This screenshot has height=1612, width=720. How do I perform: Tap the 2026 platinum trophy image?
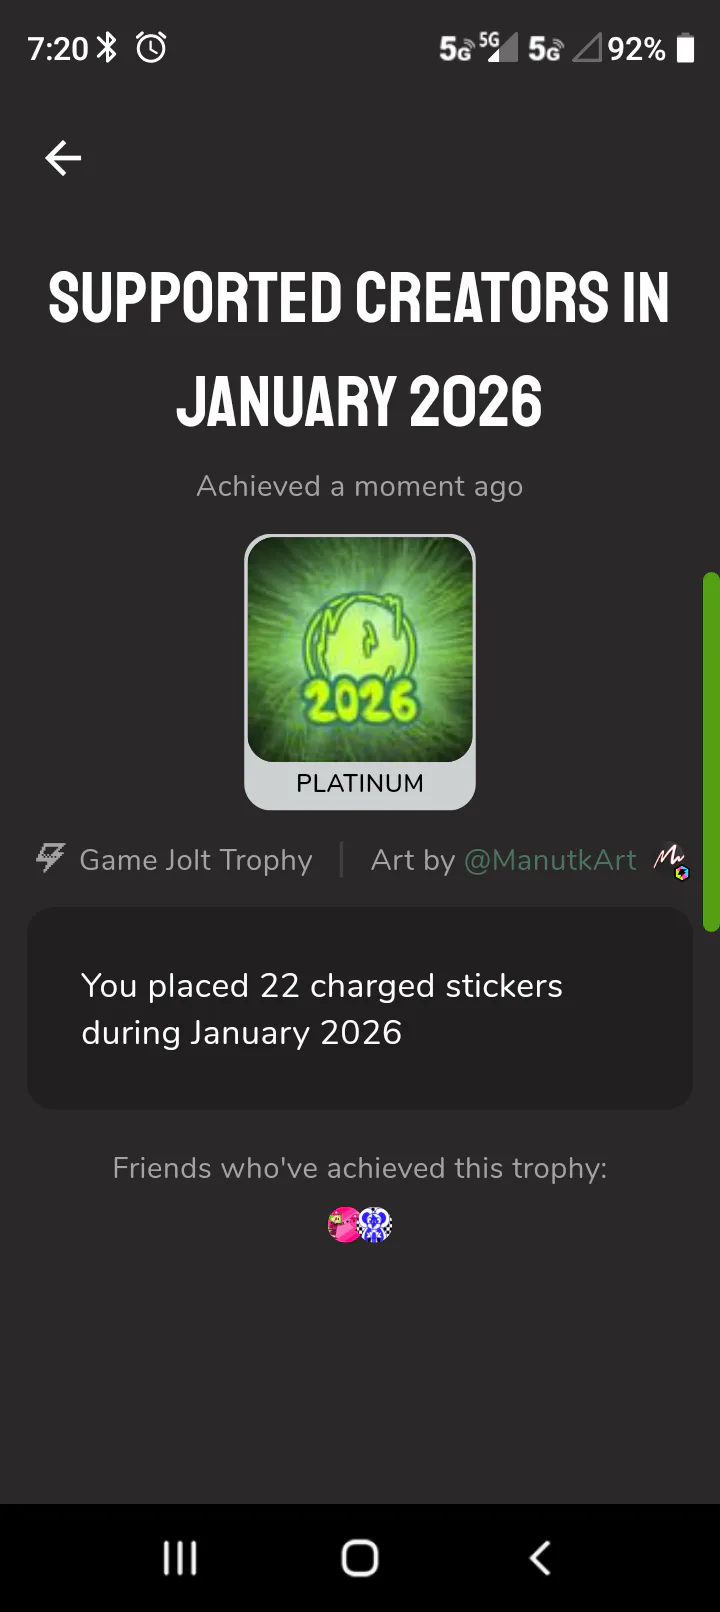[360, 650]
